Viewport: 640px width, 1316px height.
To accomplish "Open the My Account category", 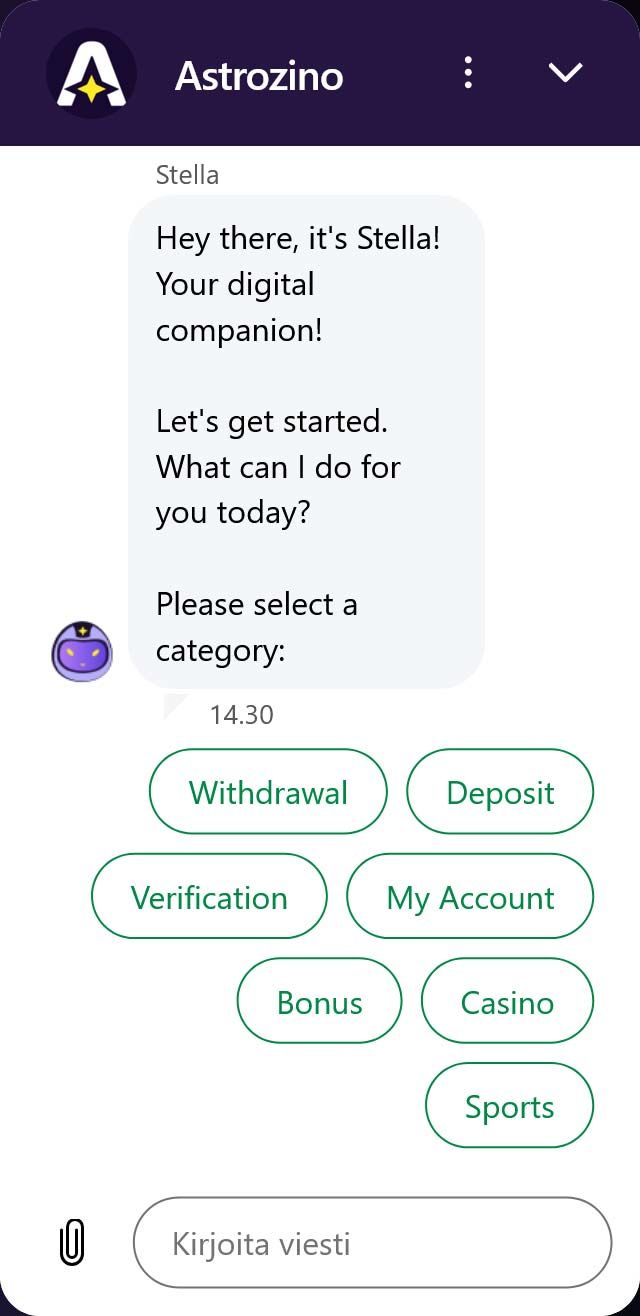I will (470, 897).
